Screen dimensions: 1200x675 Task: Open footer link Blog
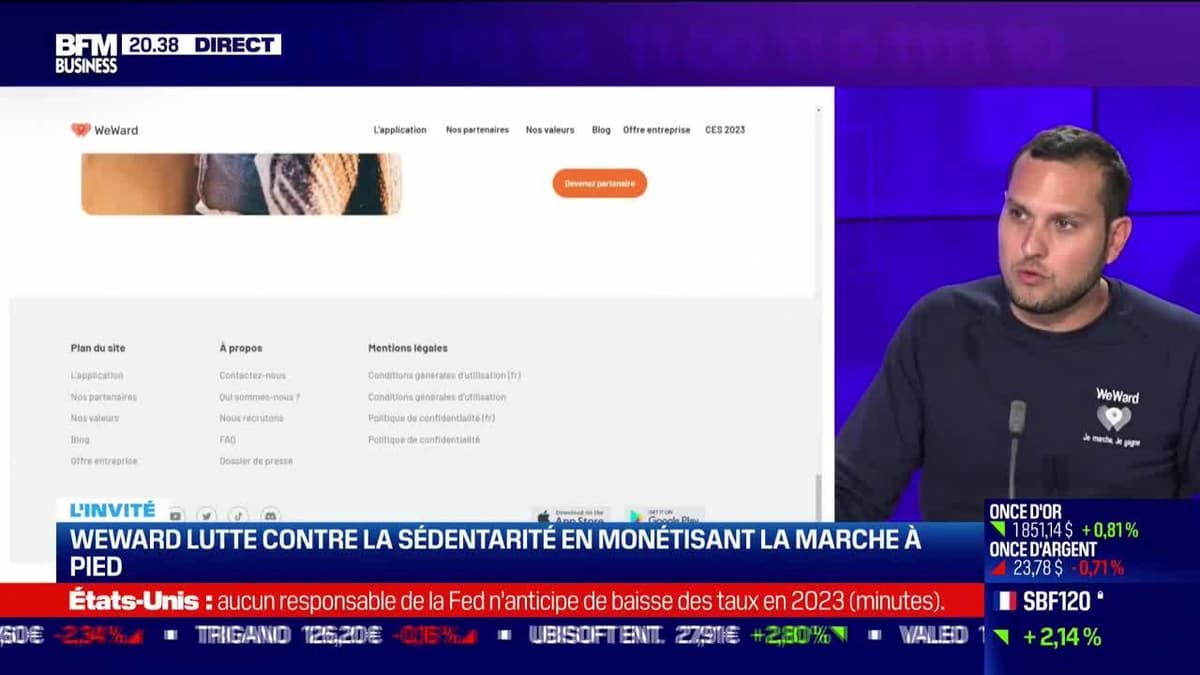[x=80, y=440]
